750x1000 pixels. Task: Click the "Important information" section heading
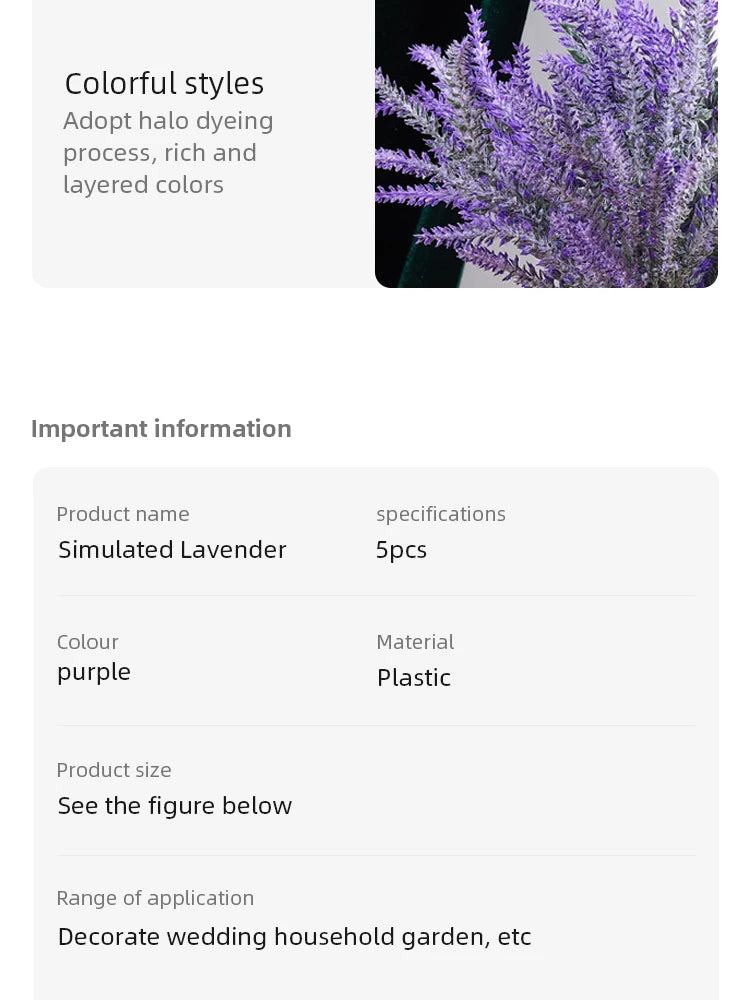pyautogui.click(x=161, y=428)
